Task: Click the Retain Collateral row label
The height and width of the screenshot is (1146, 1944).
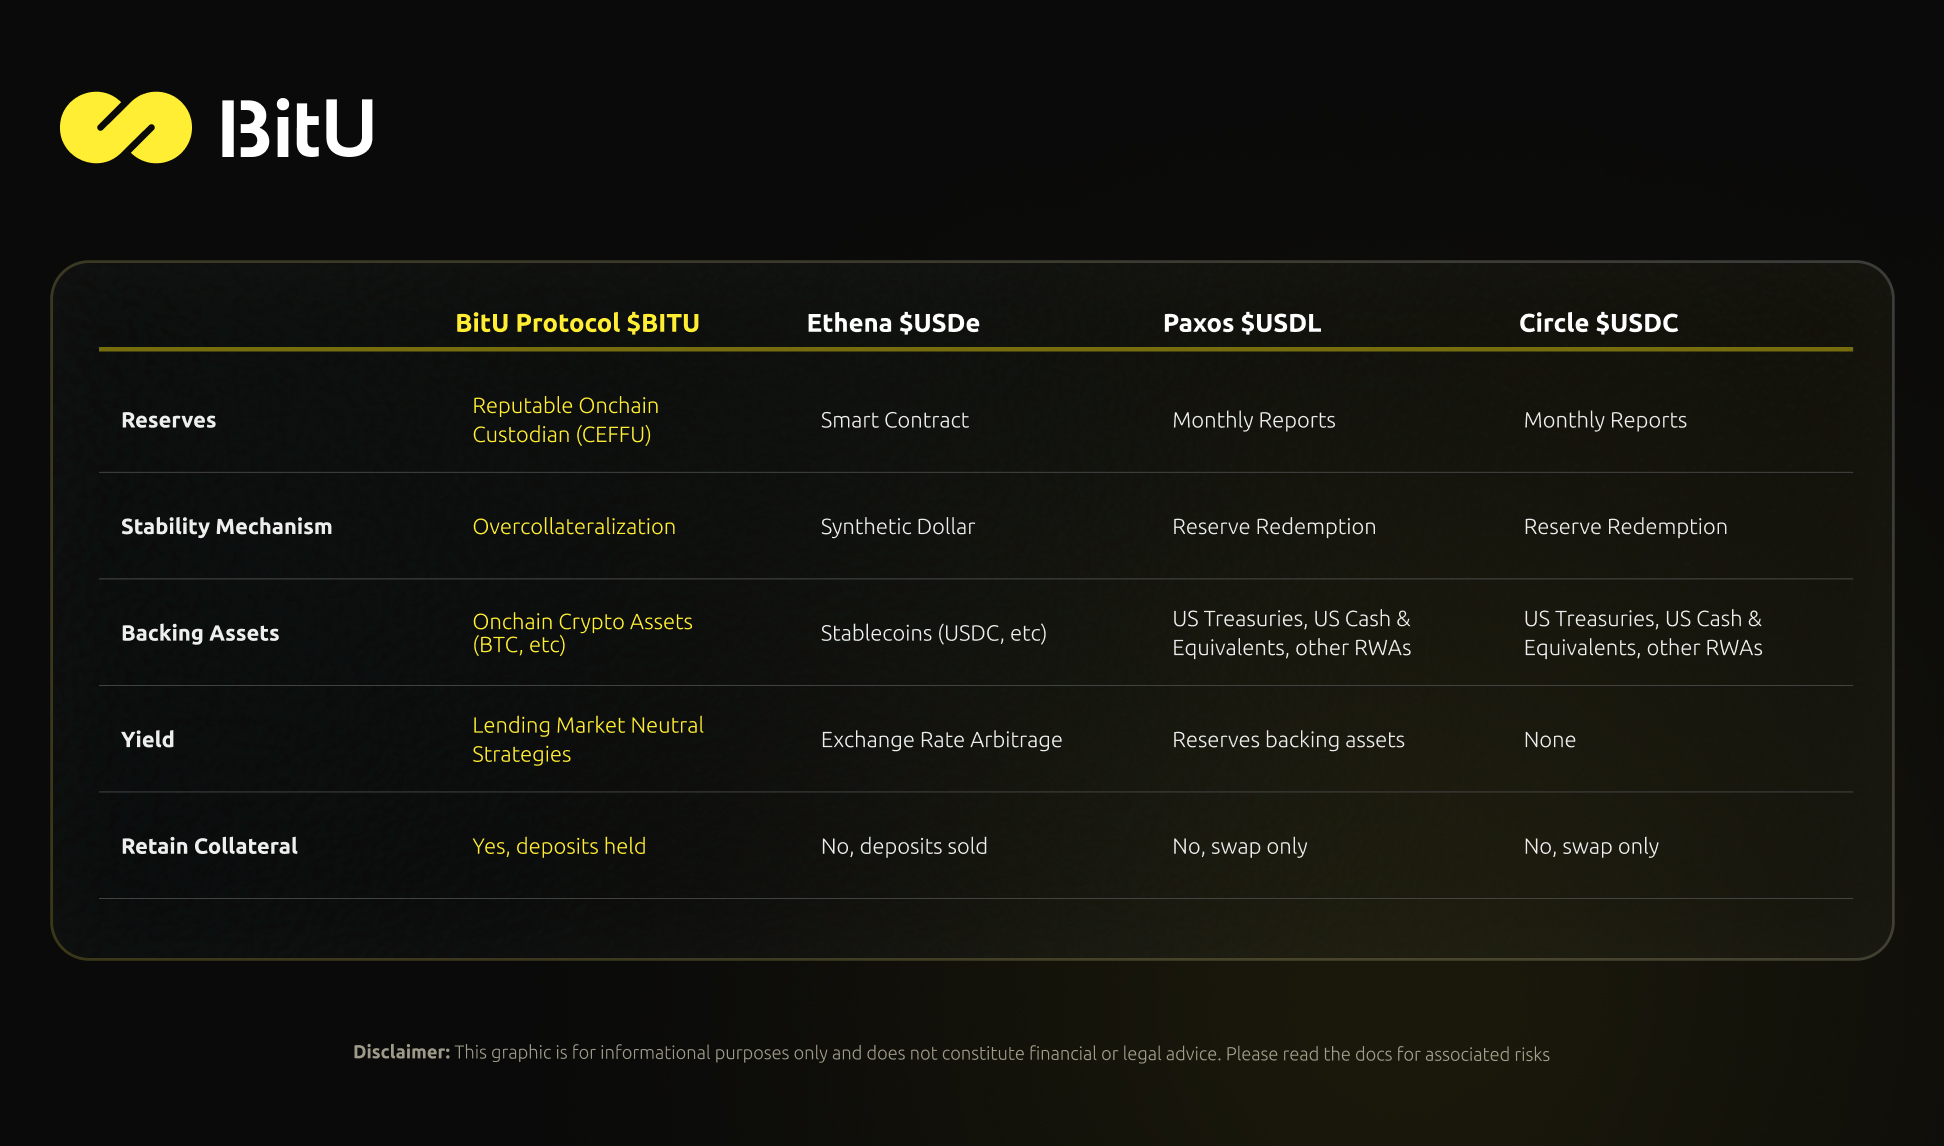Action: pos(209,846)
